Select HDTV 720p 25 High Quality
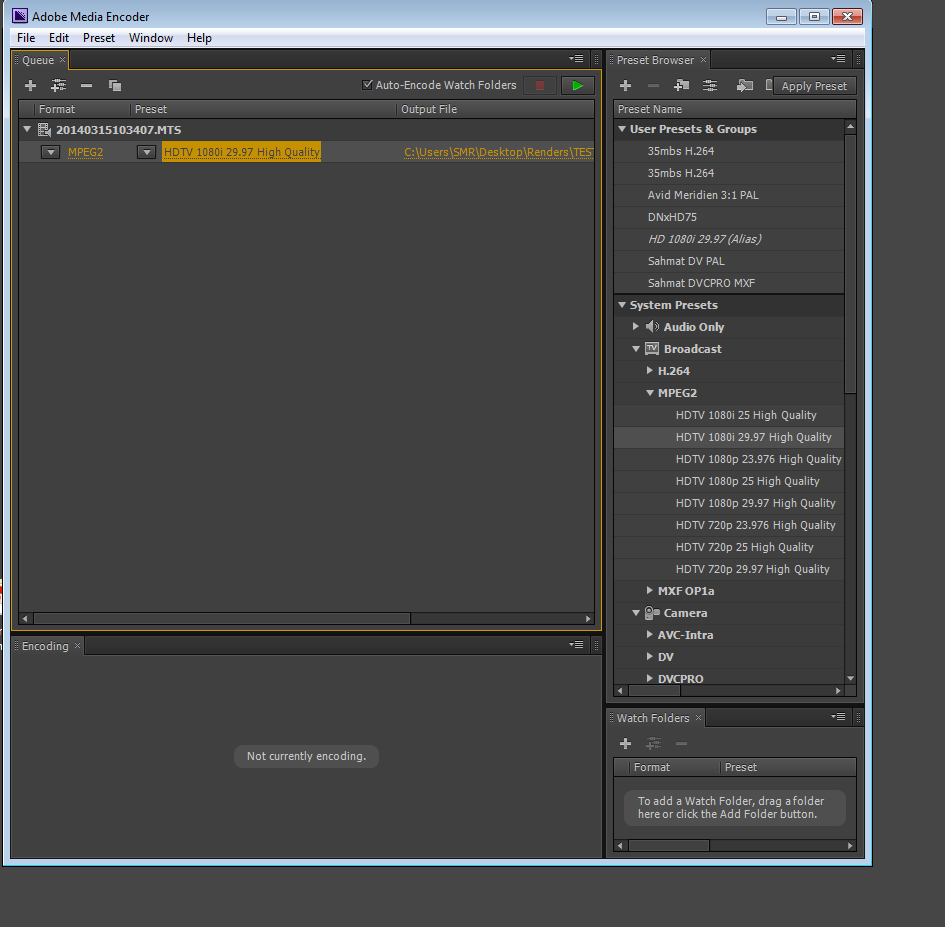 (x=729, y=547)
